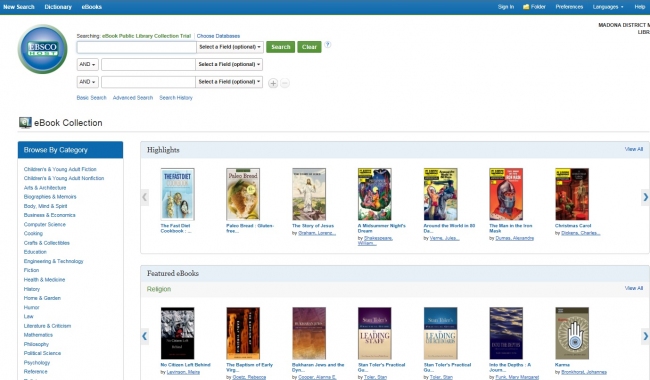The height and width of the screenshot is (380, 650).
Task: Open second search row Select a Field dropdown
Action: click(229, 64)
